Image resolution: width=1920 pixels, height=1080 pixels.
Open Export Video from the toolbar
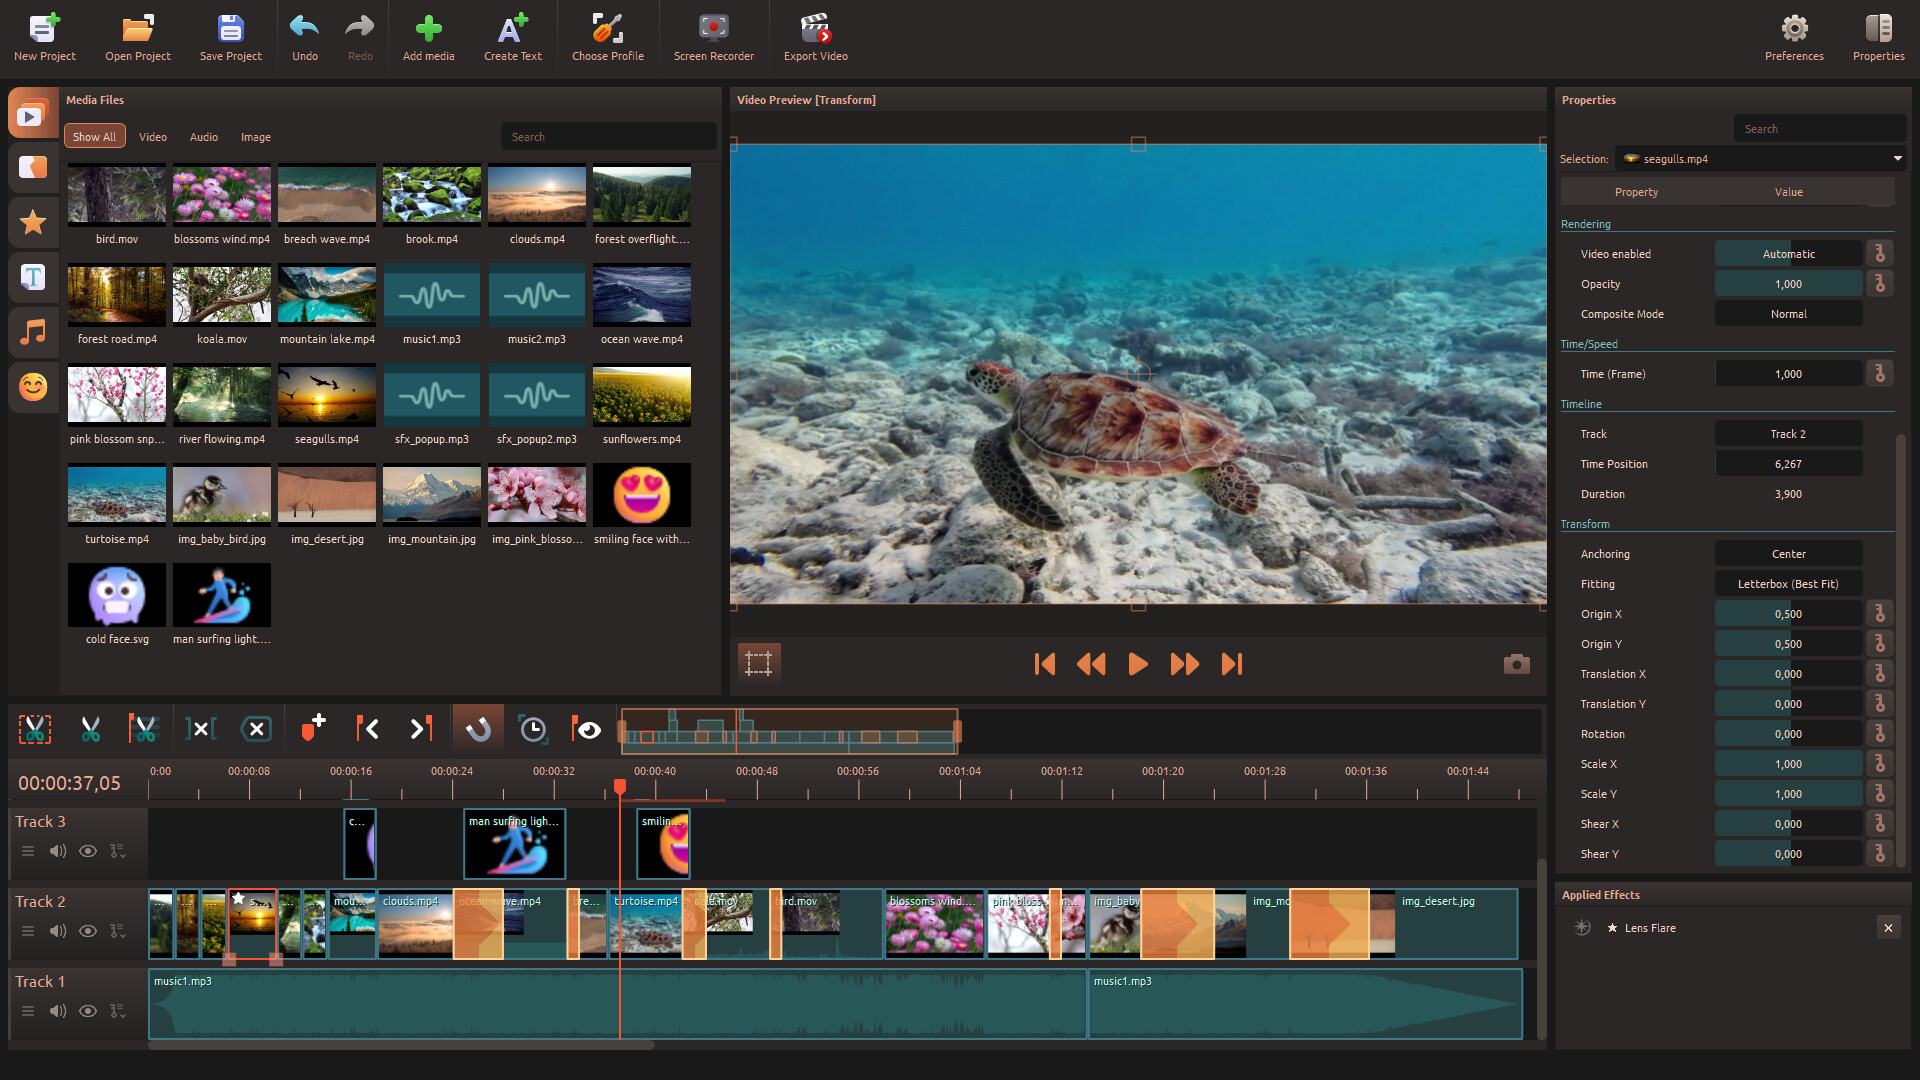pos(815,37)
